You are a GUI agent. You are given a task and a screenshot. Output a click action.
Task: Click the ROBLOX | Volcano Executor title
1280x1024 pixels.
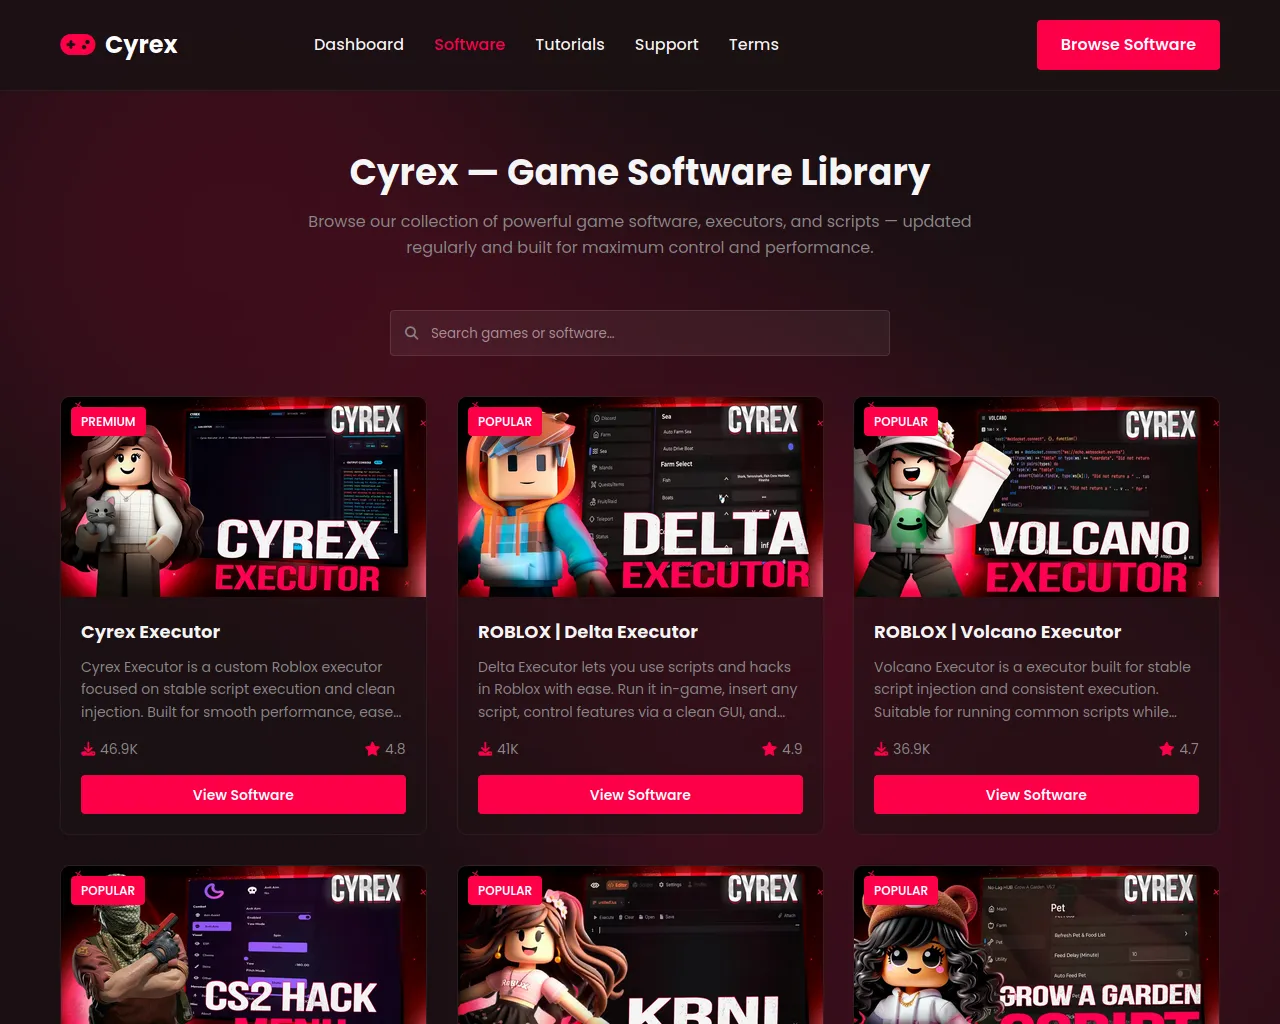998,632
